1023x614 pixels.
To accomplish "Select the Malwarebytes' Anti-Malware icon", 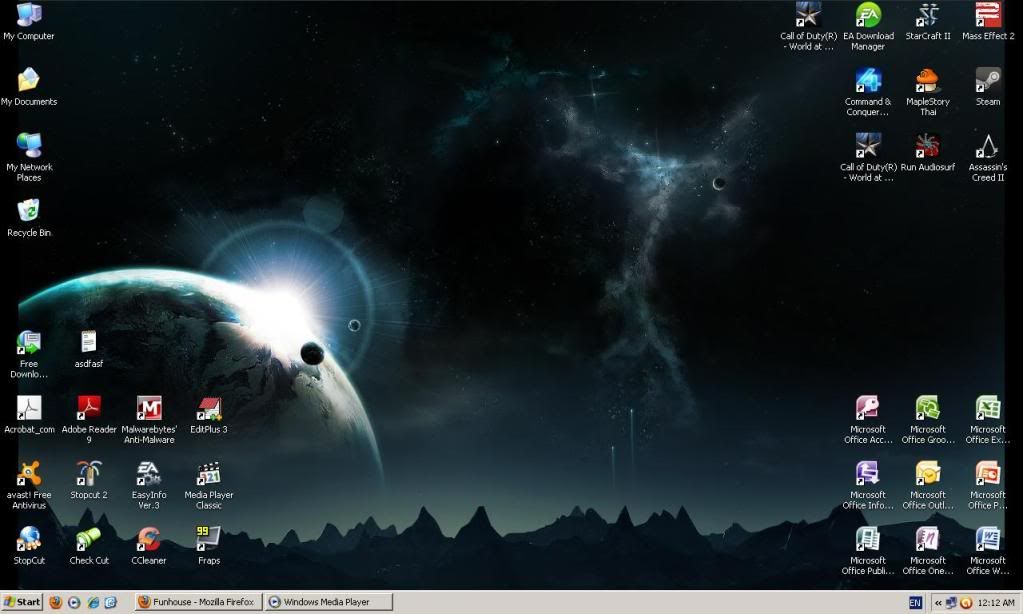I will (149, 408).
